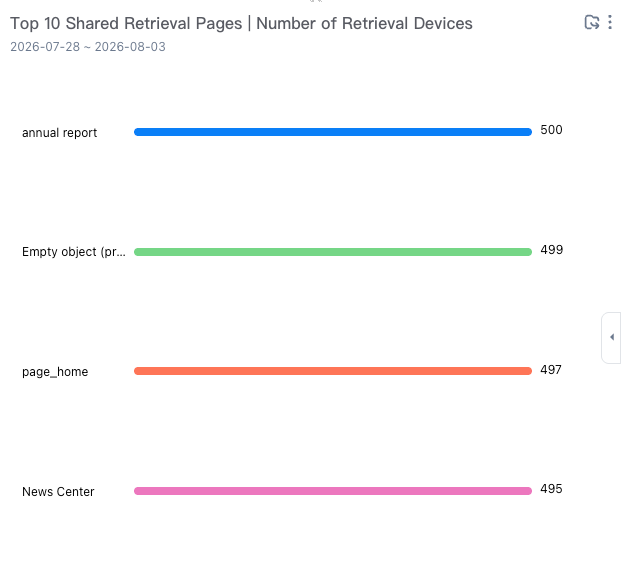The image size is (636, 588).
Task: Click the annual report label
Action: click(x=60, y=133)
